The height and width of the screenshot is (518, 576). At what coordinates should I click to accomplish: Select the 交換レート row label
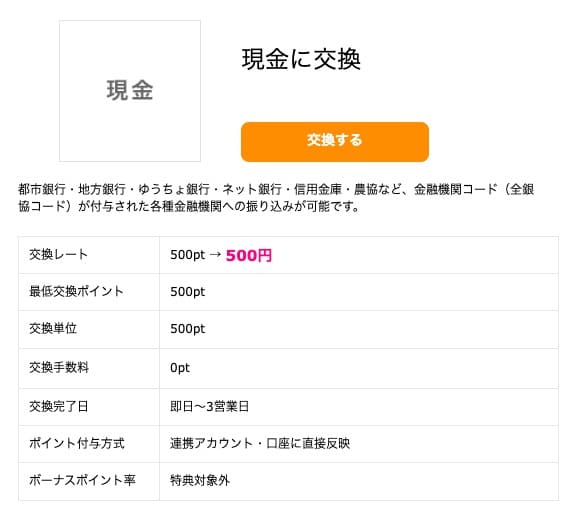[x=58, y=254]
